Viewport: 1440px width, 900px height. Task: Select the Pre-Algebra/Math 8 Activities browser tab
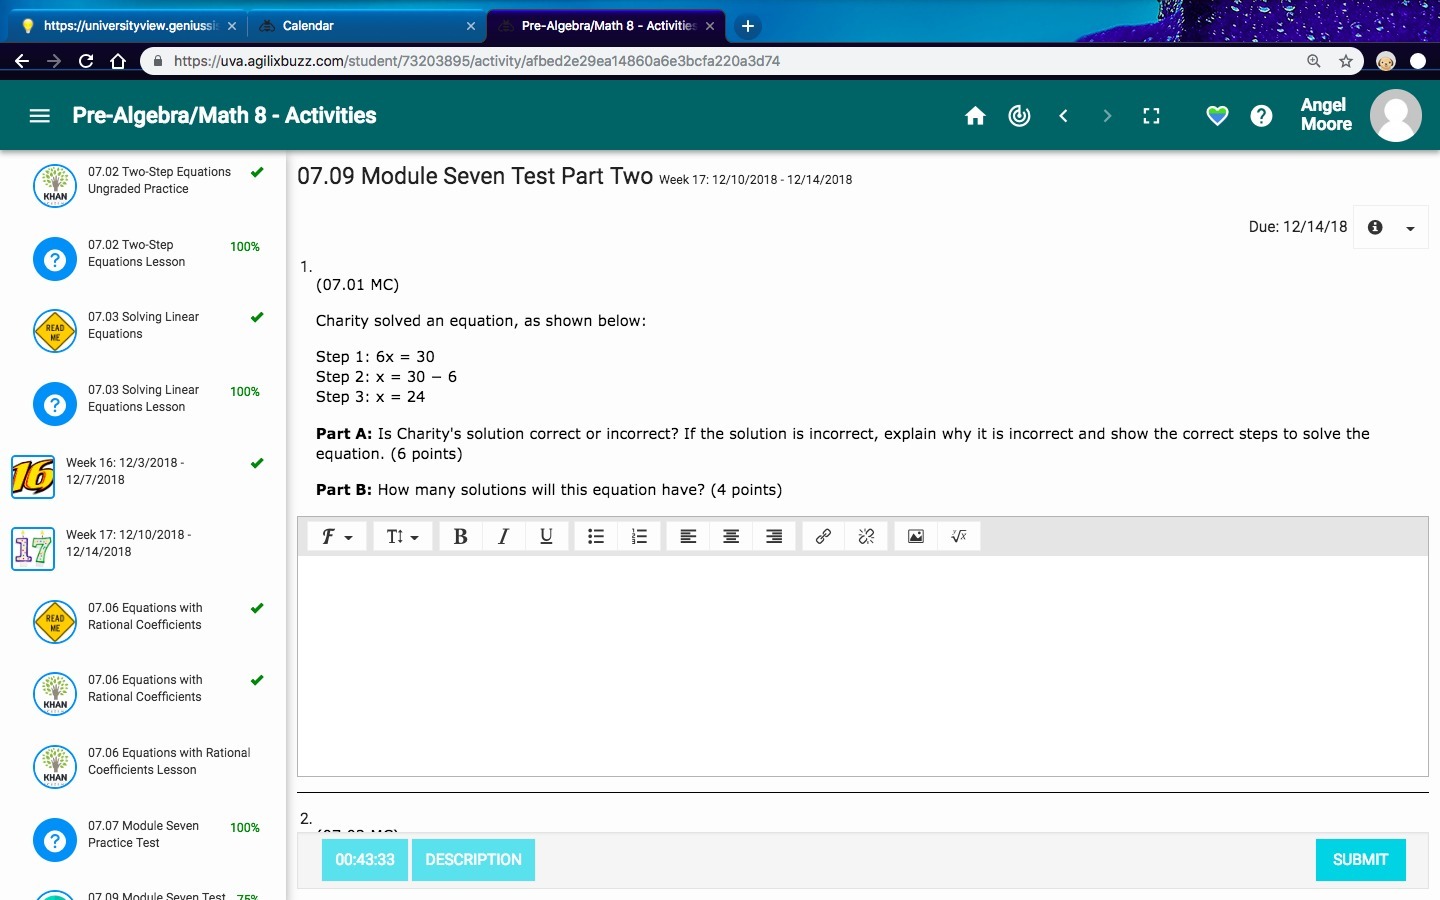[x=607, y=26]
